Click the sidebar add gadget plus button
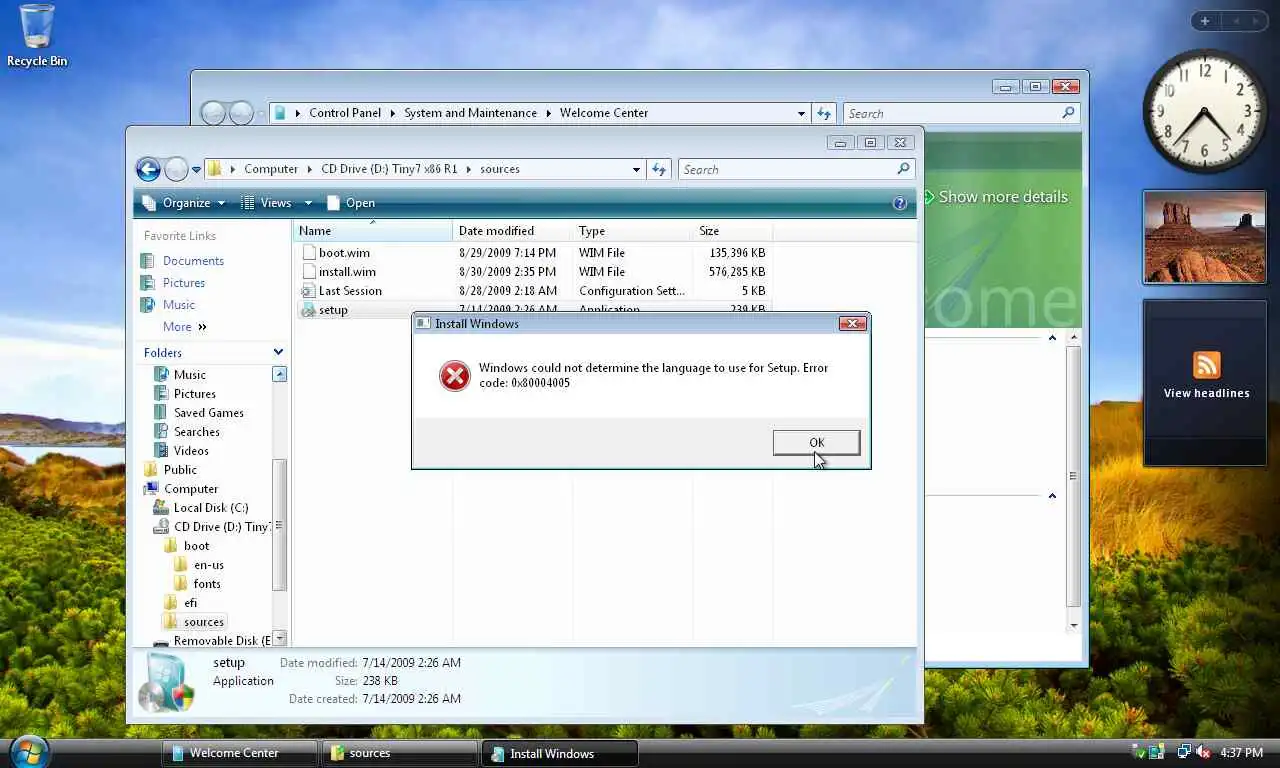This screenshot has width=1280, height=768. click(x=1204, y=21)
